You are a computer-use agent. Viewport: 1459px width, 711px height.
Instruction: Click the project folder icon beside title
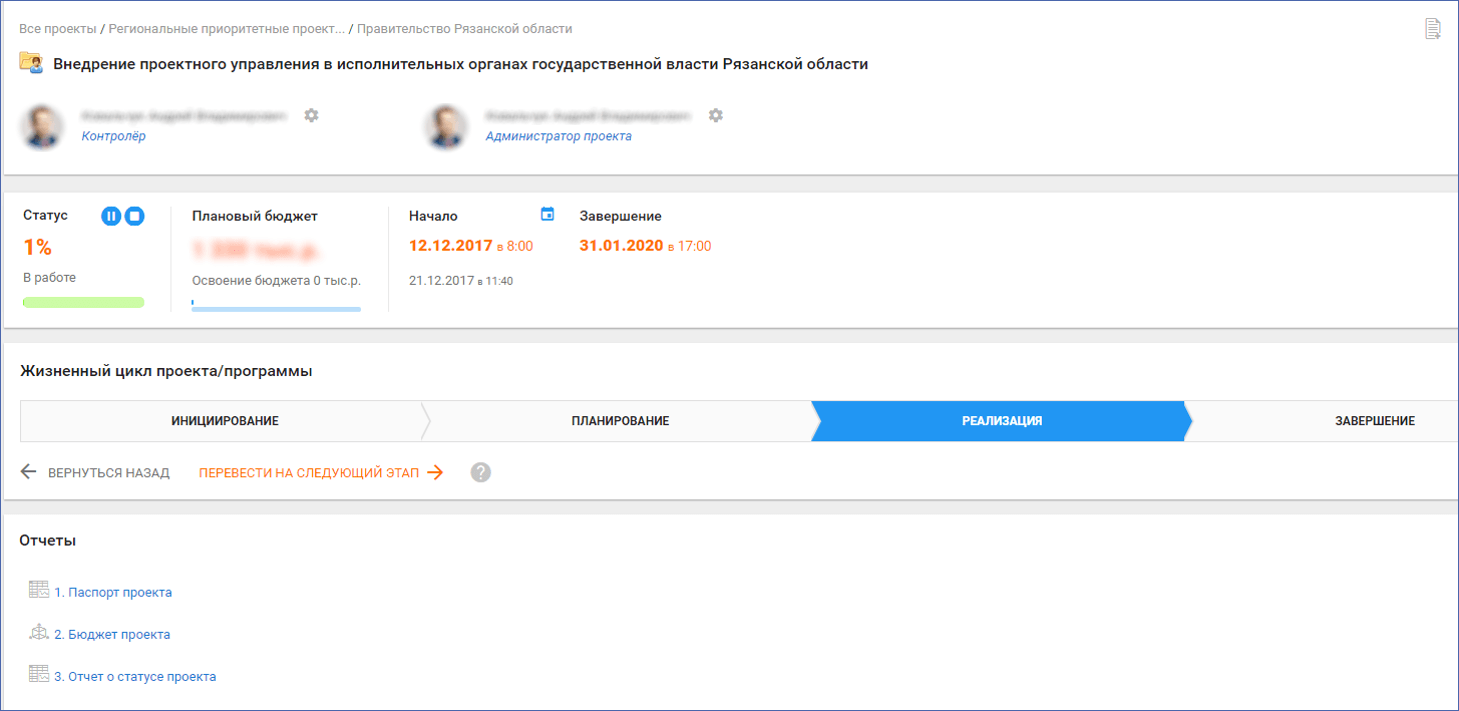tap(31, 63)
